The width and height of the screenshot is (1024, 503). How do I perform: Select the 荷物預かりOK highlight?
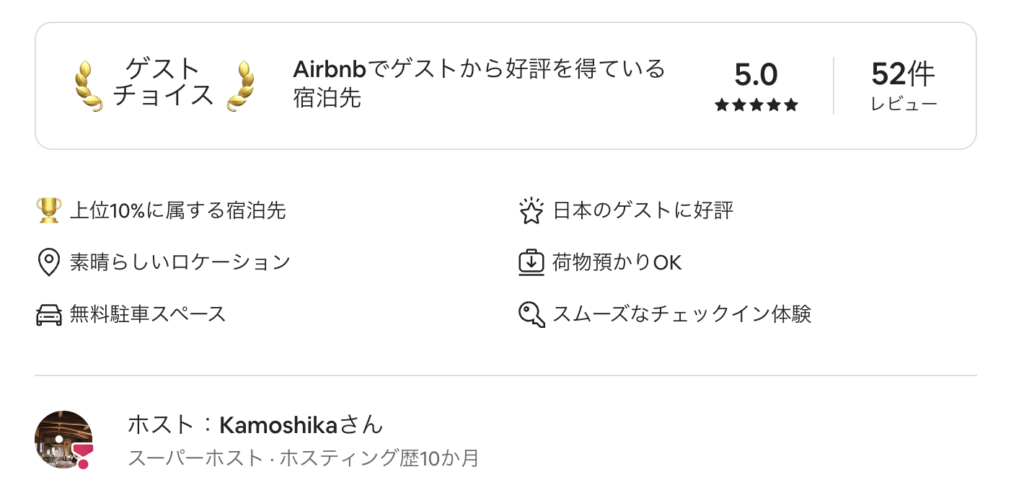point(616,262)
